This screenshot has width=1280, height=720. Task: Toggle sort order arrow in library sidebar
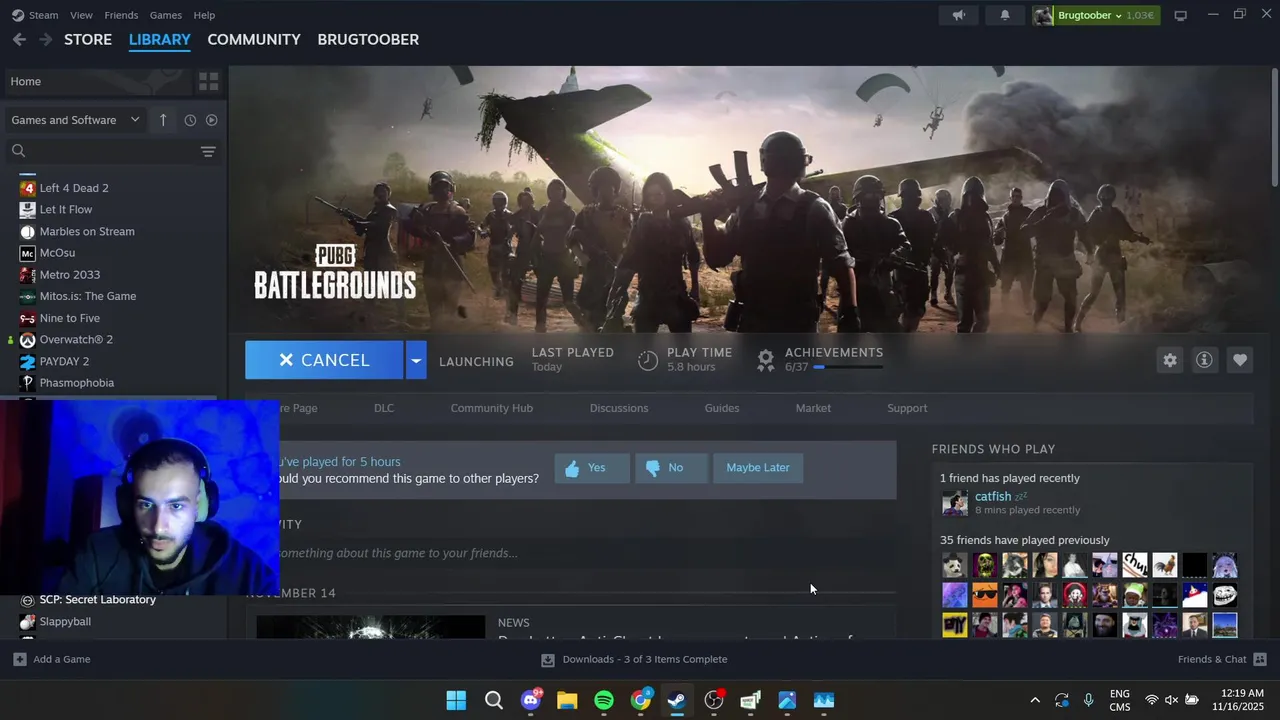163,120
